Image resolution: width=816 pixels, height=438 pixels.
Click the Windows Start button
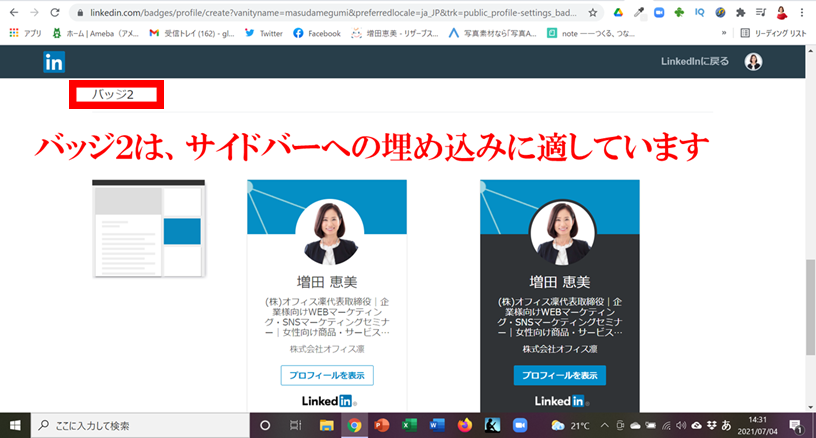coord(15,425)
